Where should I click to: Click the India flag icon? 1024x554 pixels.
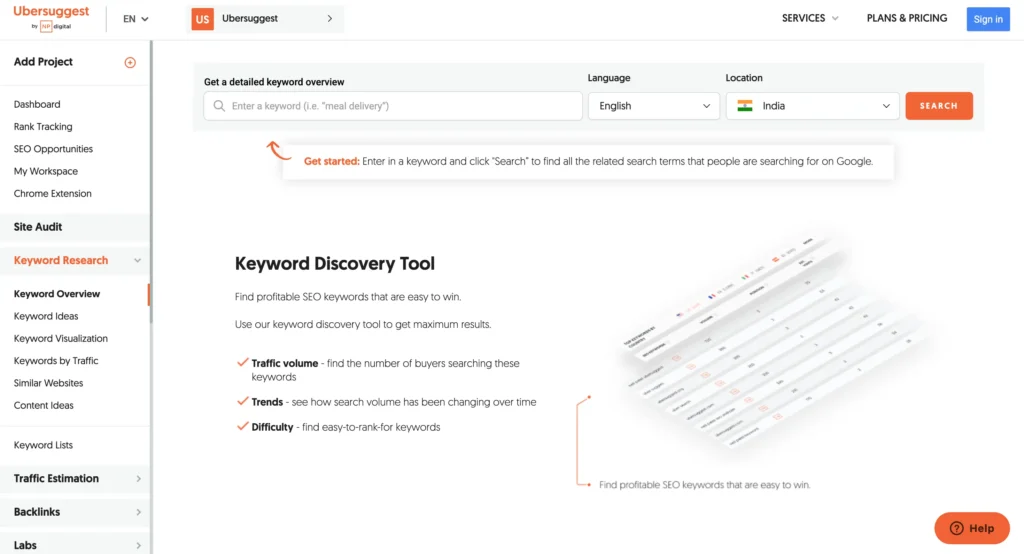745,106
